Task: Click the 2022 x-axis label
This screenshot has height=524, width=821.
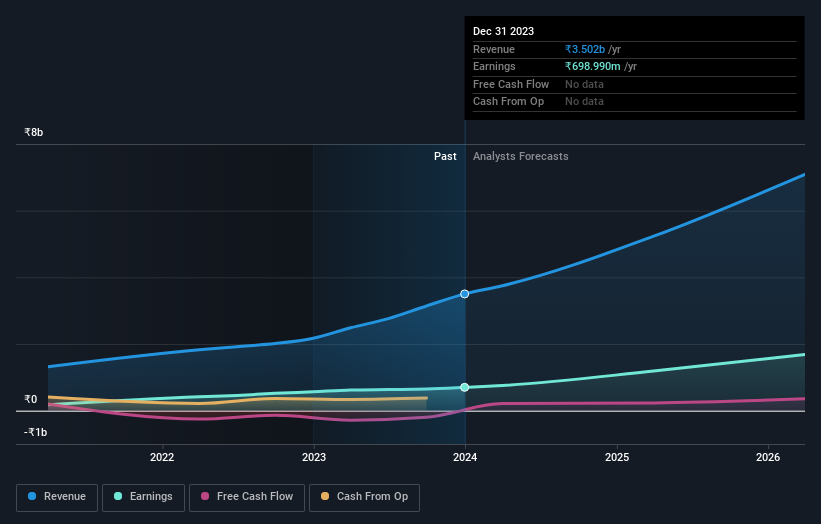Action: (162, 457)
